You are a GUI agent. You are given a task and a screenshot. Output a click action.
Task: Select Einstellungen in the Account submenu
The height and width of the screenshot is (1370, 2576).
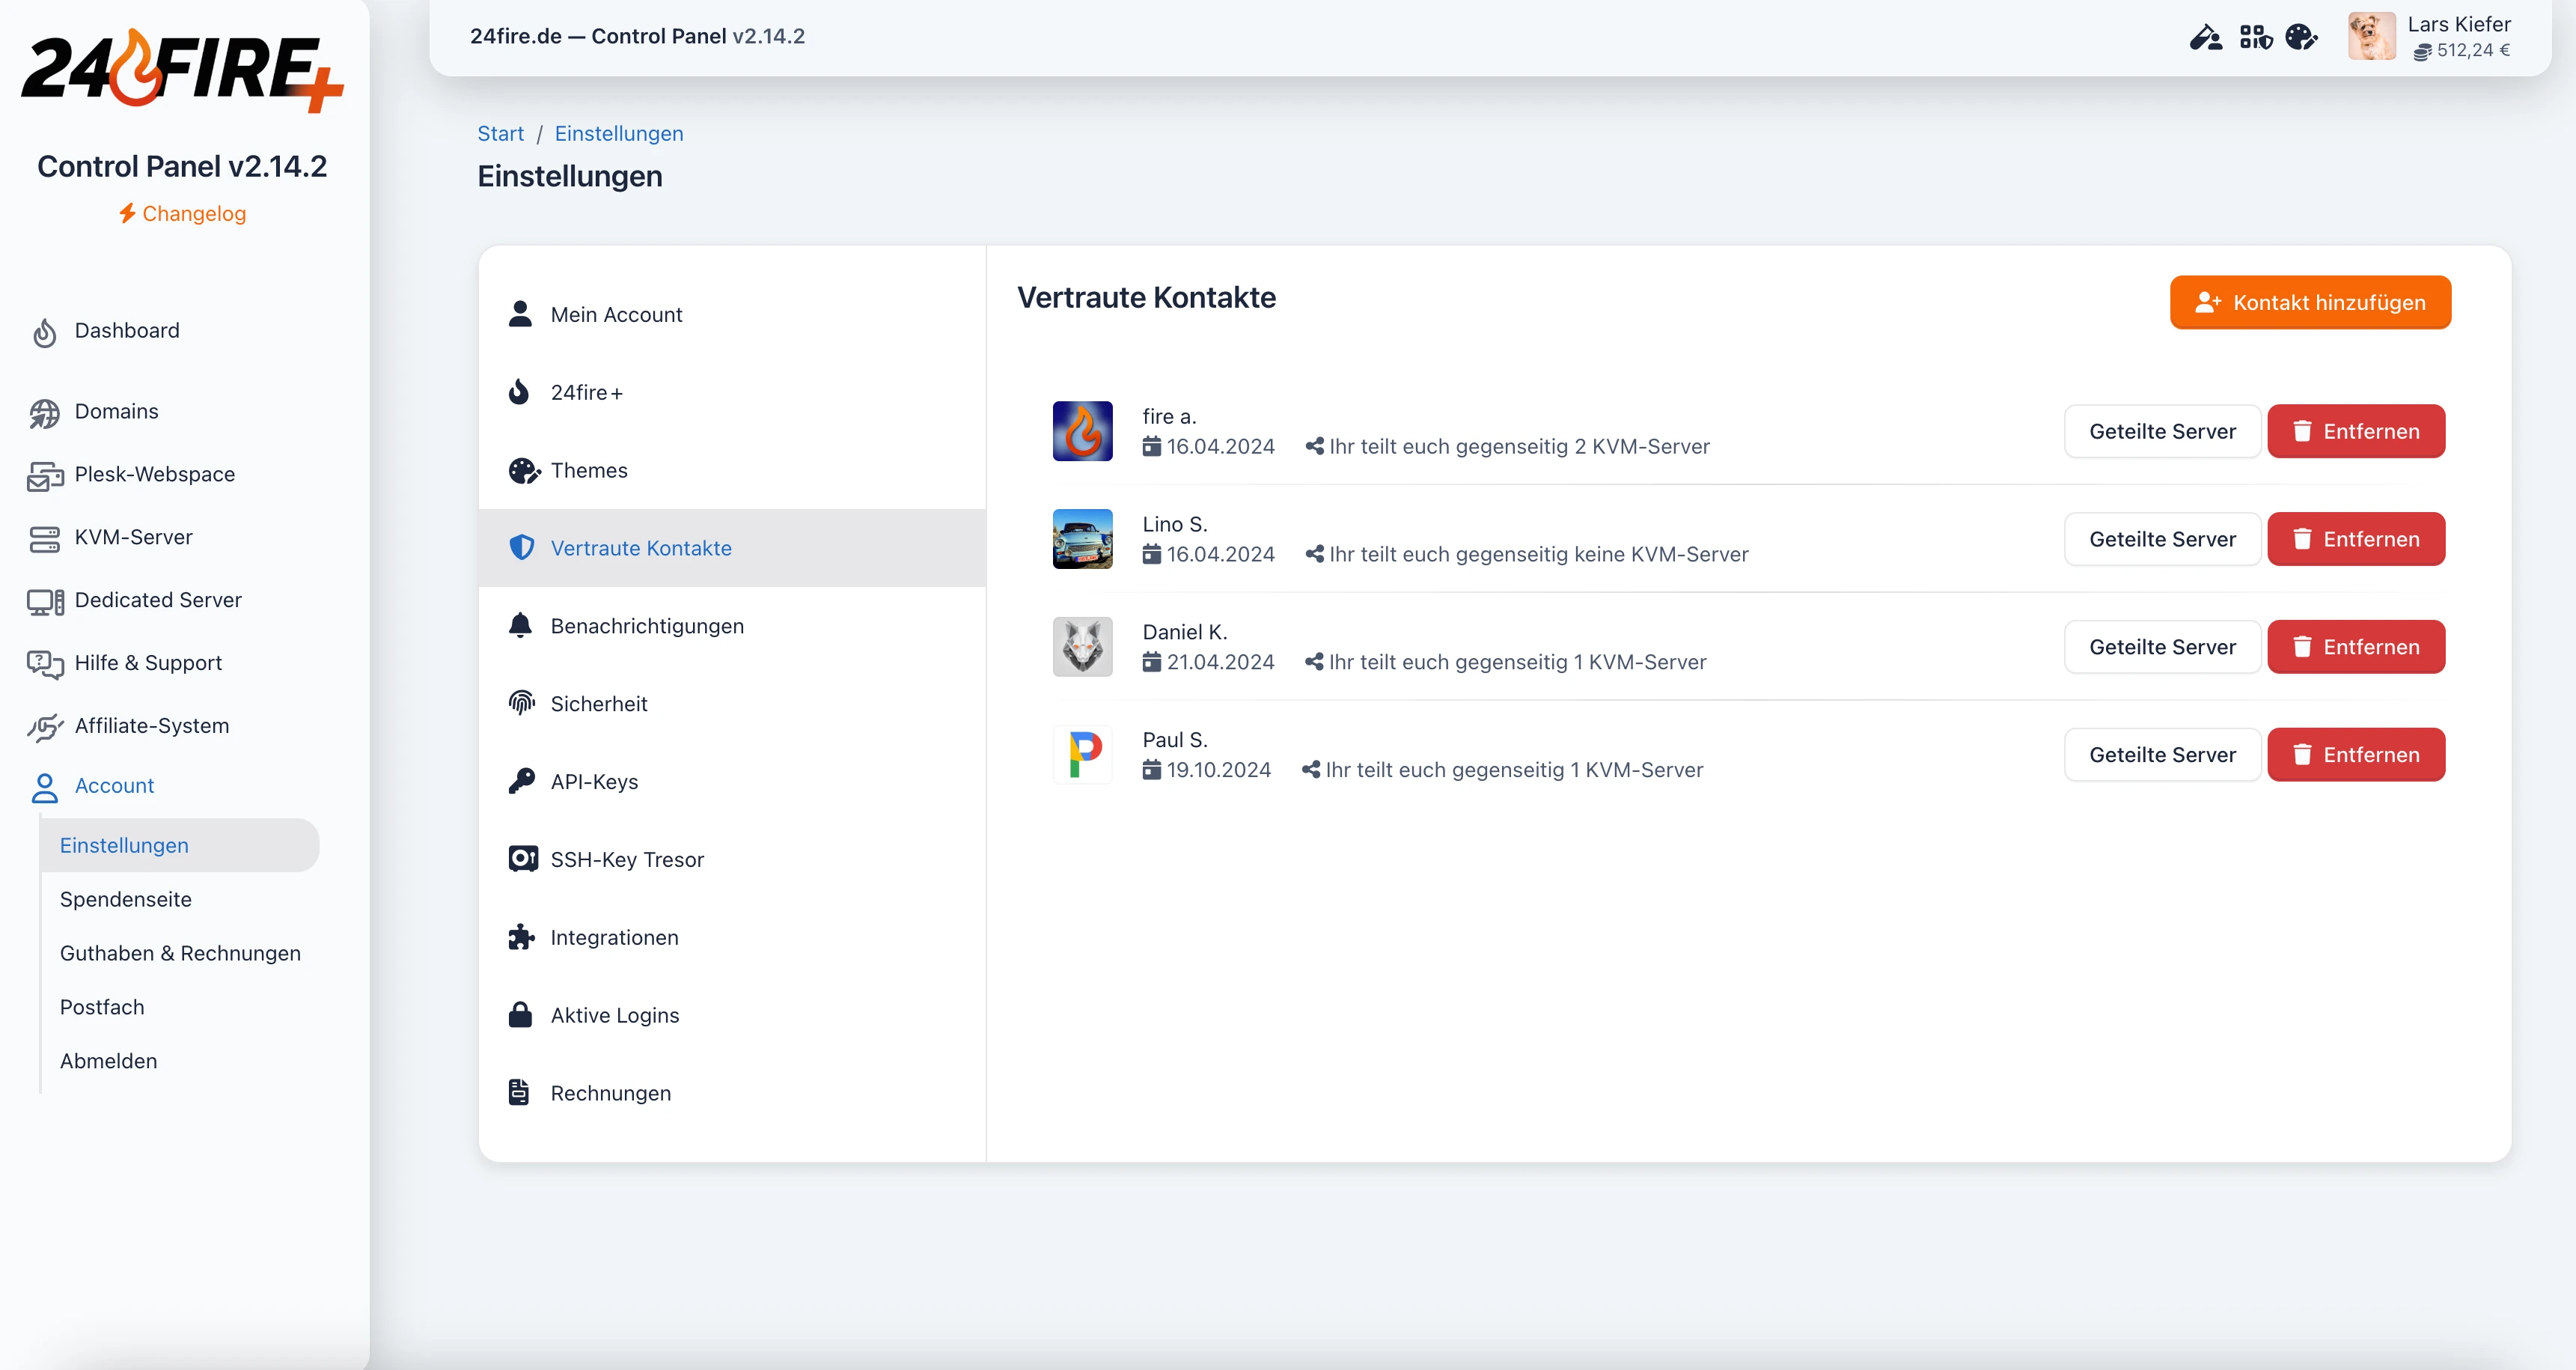click(180, 845)
